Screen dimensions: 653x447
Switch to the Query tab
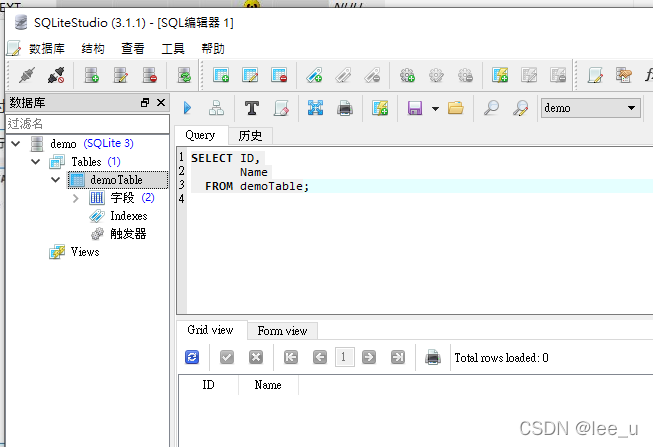pos(200,135)
